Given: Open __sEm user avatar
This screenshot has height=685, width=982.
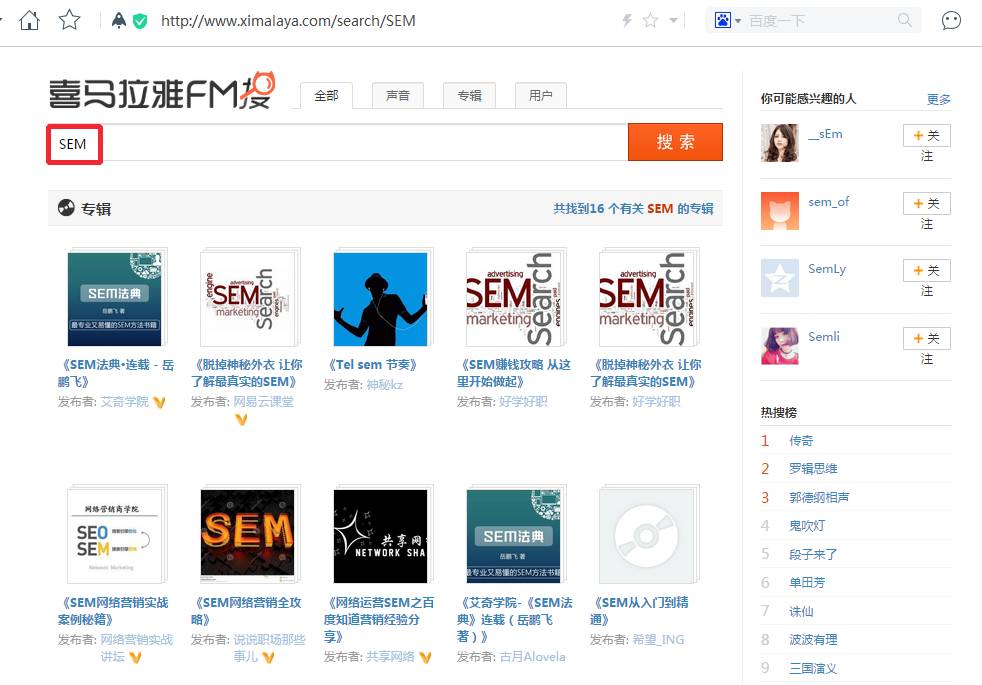Looking at the screenshot, I should point(780,143).
